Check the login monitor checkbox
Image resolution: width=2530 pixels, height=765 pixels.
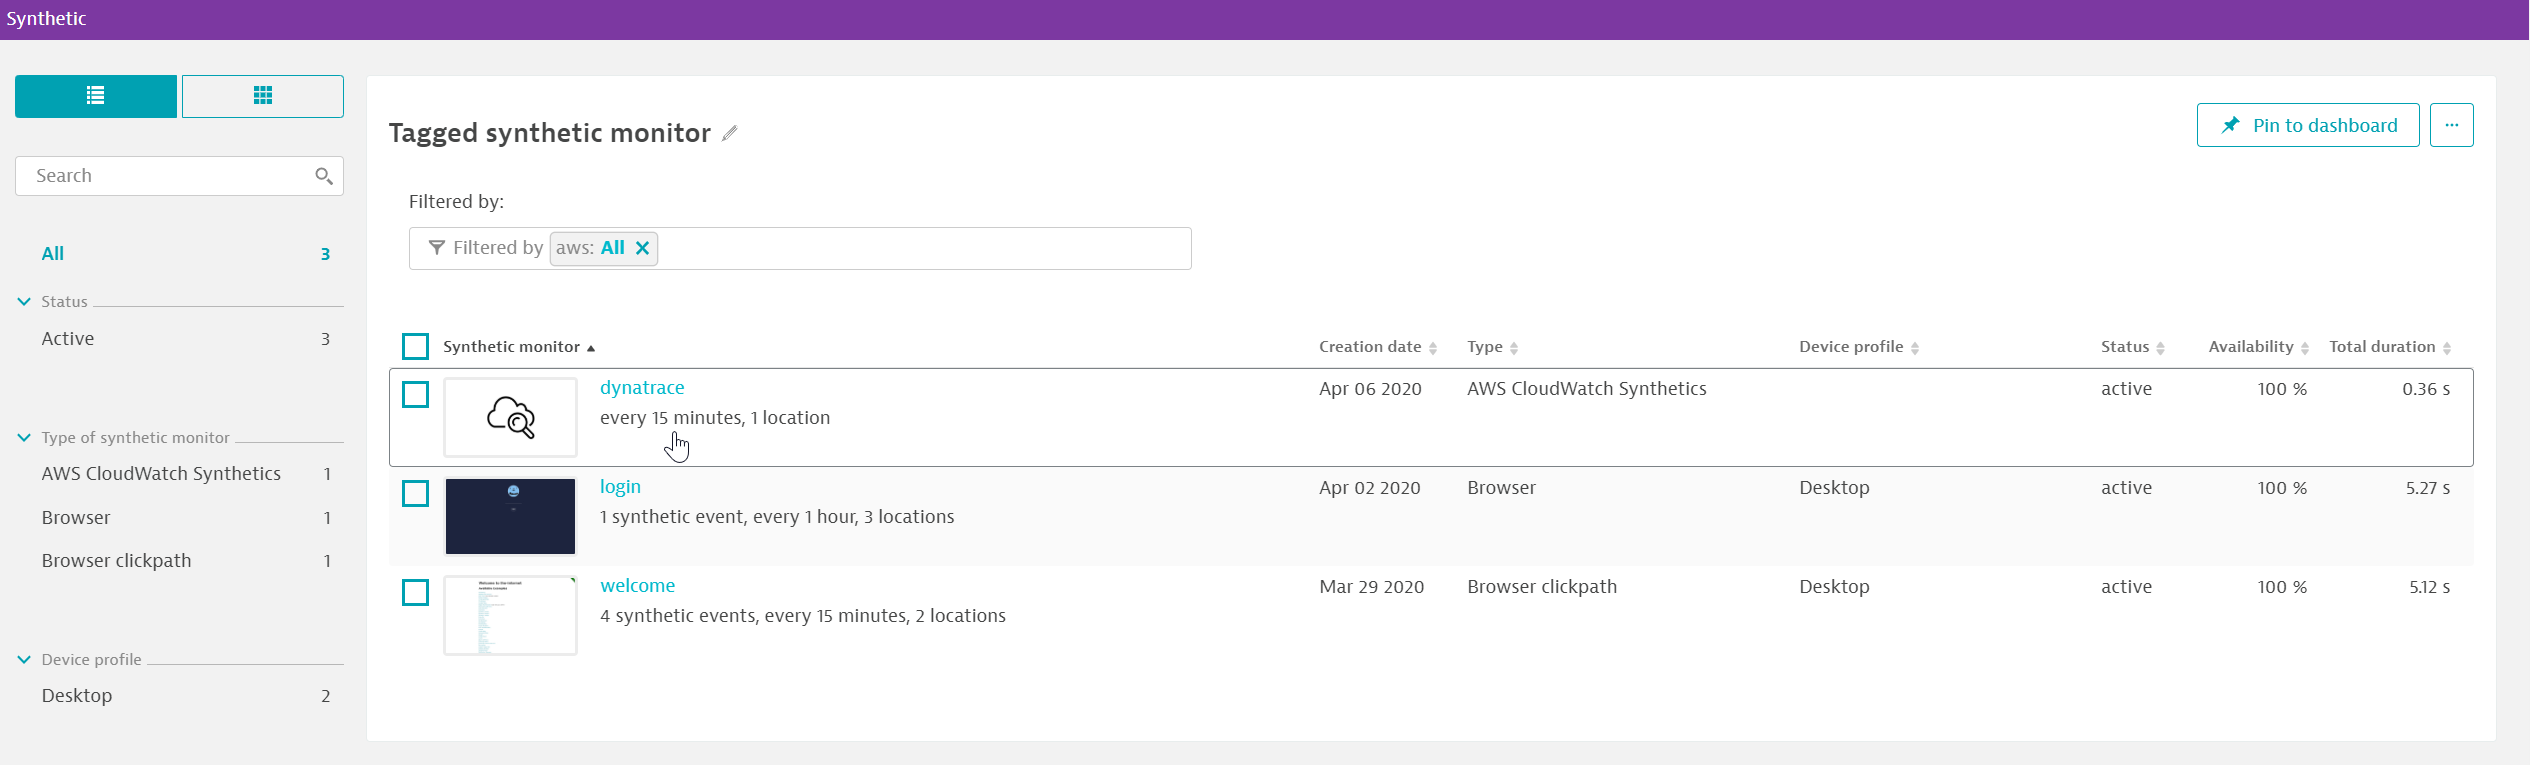click(x=415, y=493)
